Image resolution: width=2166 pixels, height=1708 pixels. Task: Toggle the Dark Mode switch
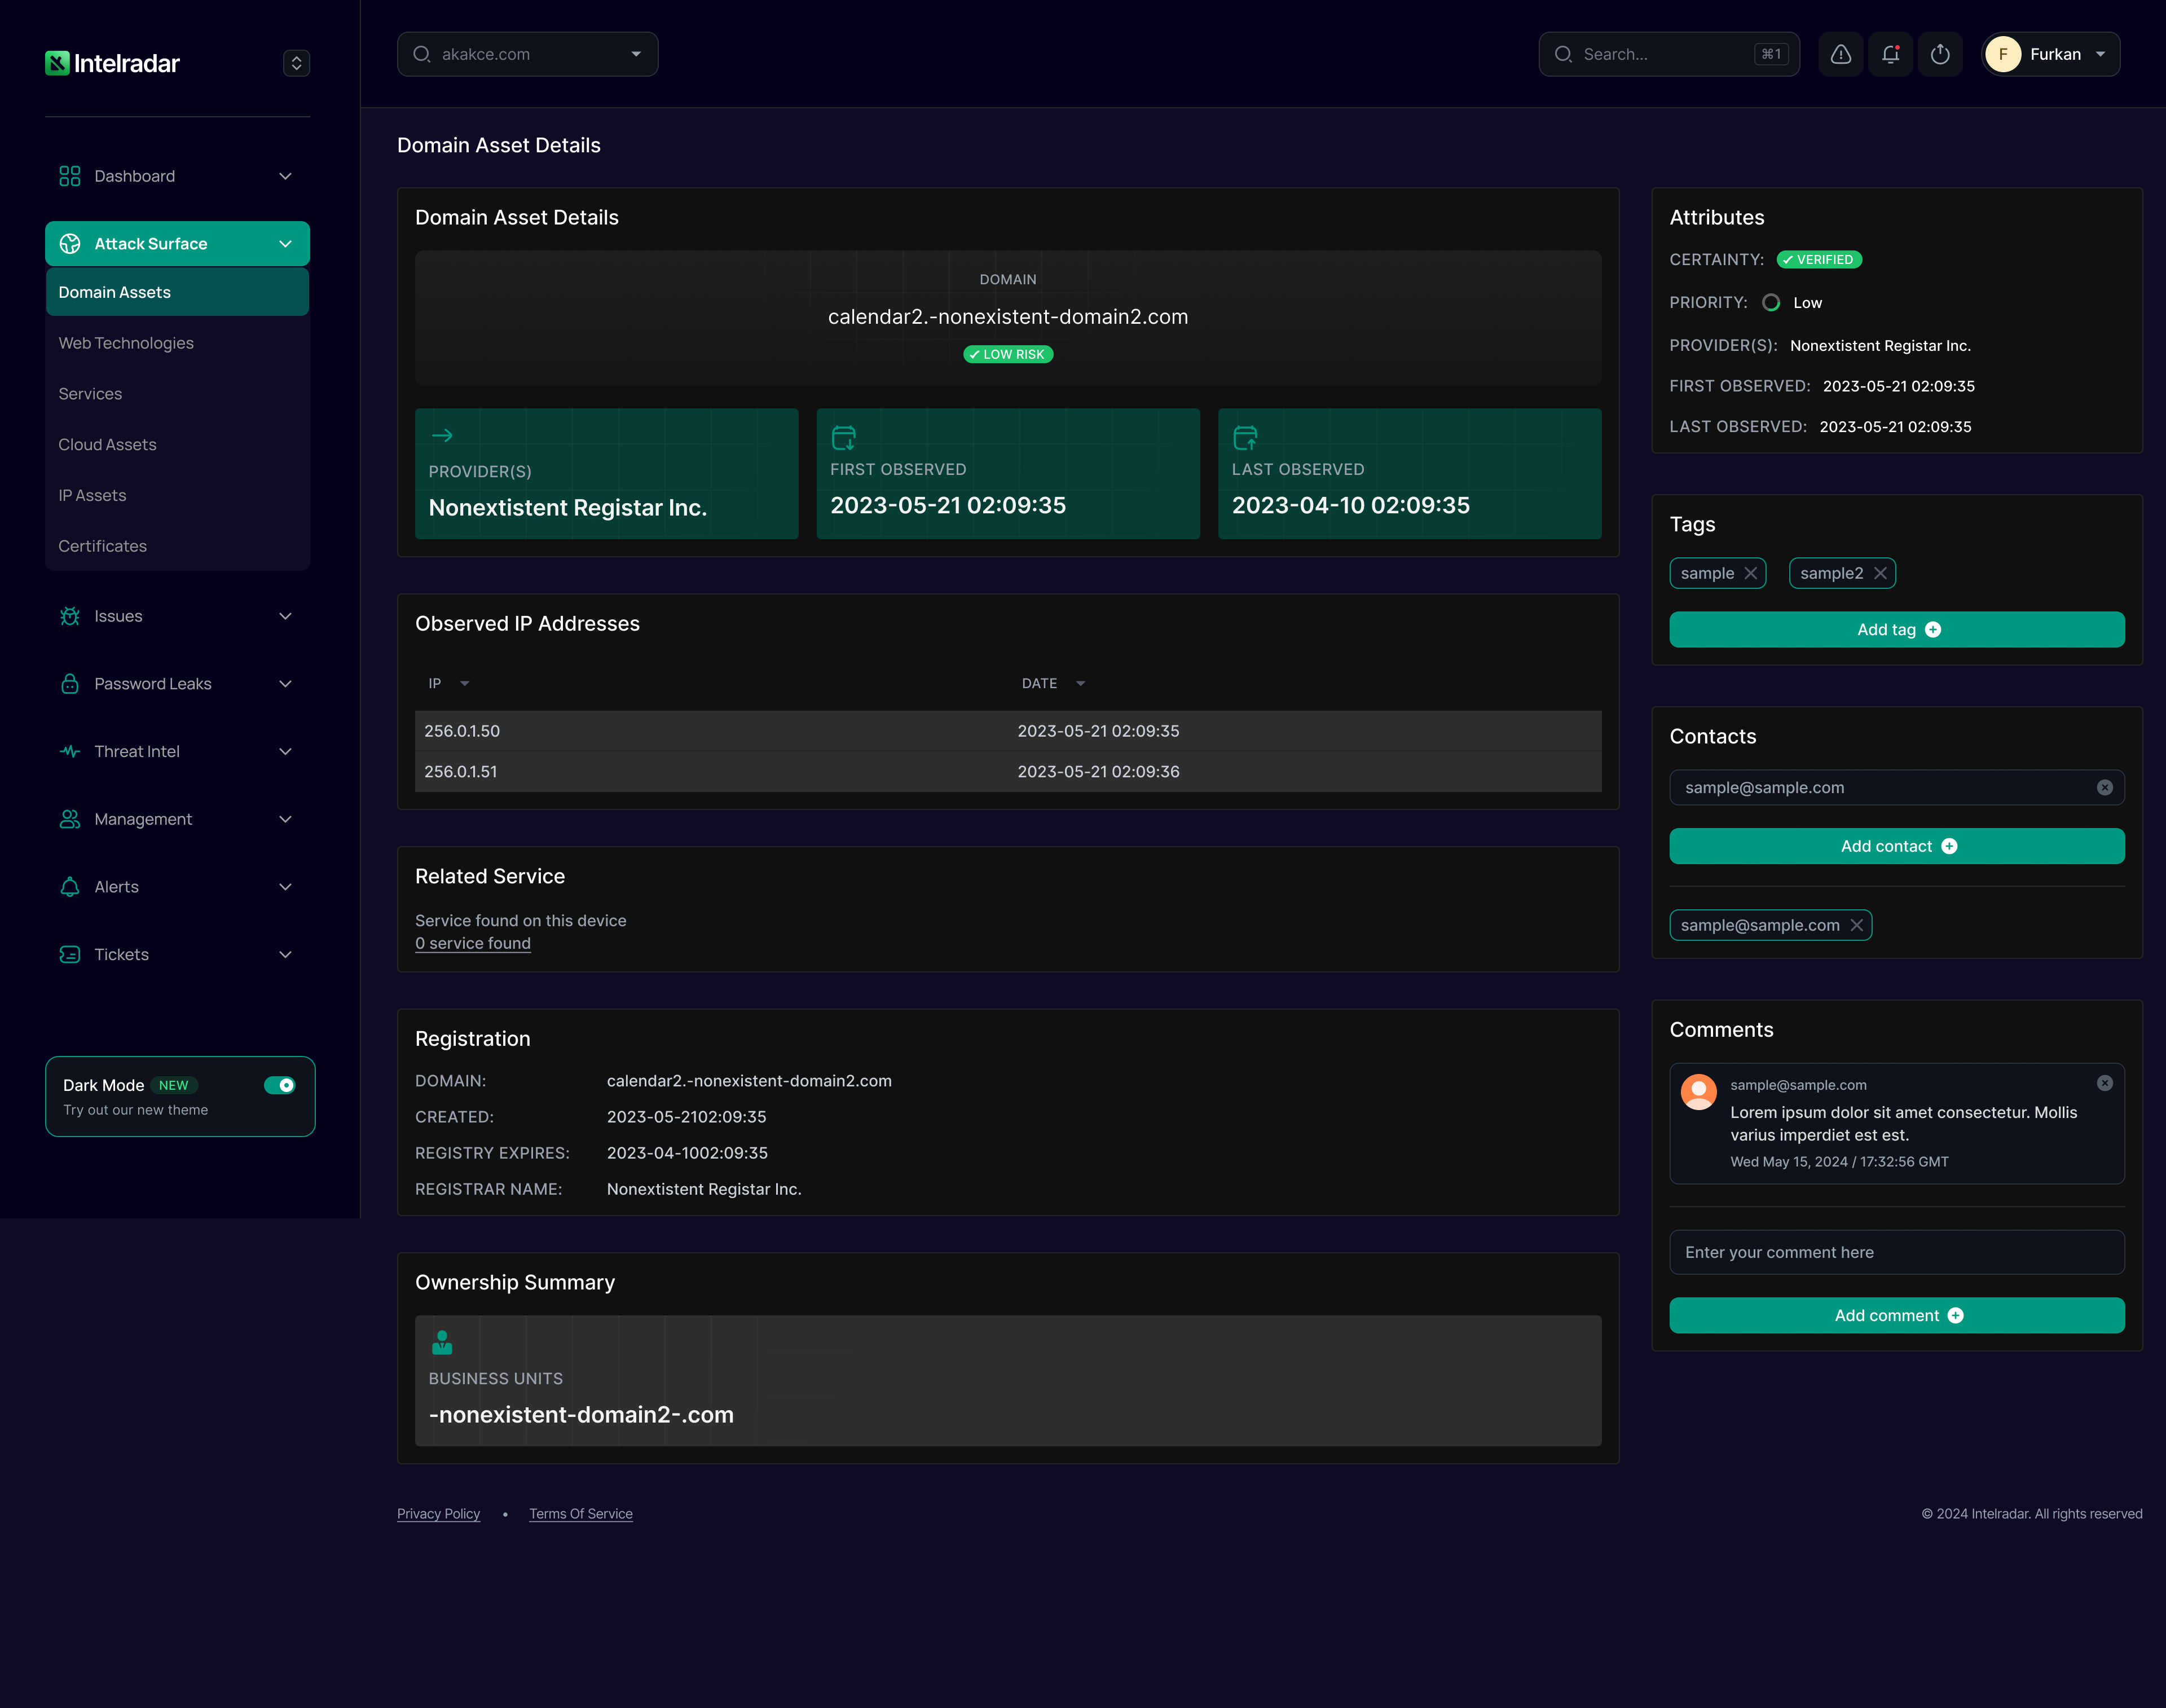[x=280, y=1085]
